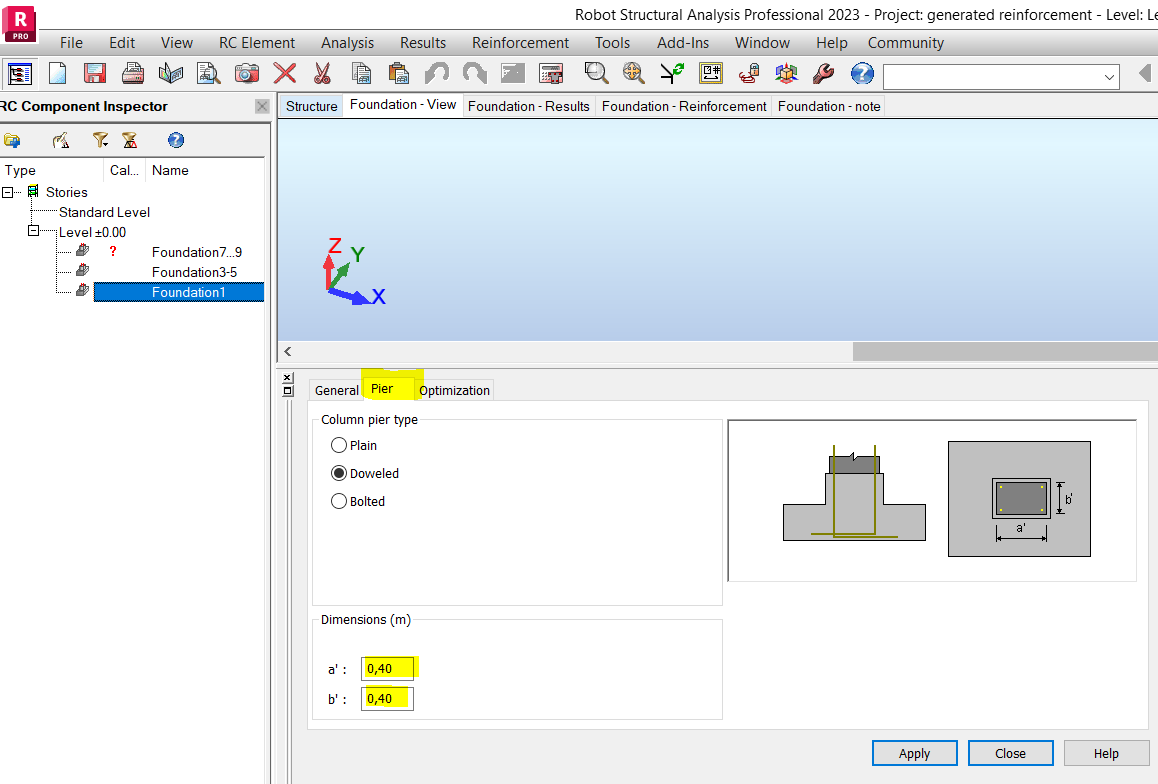Select the Plain column pier type

pos(339,445)
